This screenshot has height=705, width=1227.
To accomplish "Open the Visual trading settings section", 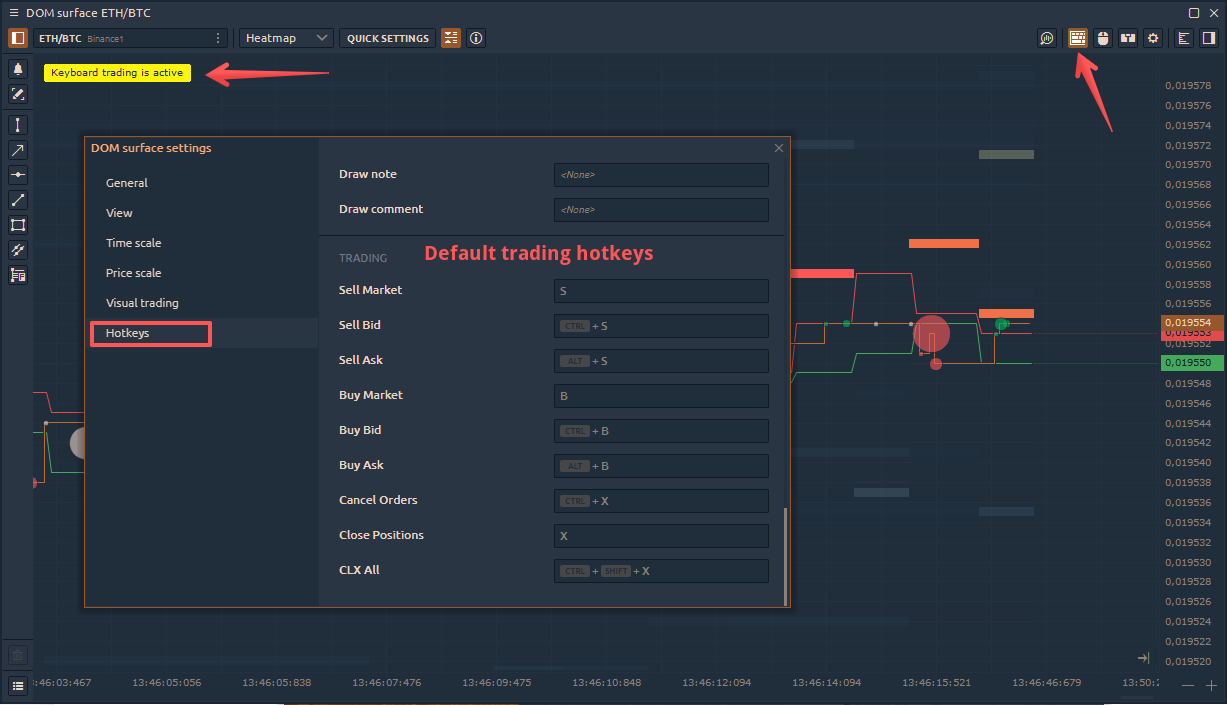I will coord(142,303).
